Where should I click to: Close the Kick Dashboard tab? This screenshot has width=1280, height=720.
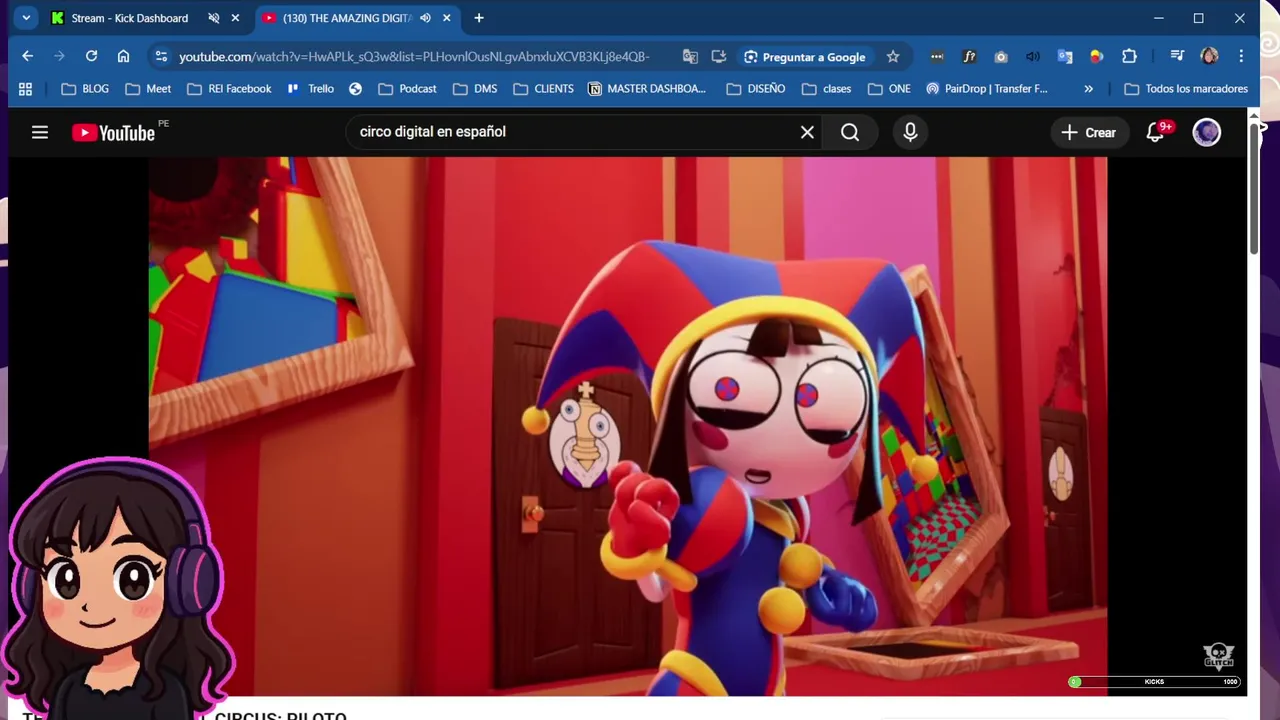[235, 18]
